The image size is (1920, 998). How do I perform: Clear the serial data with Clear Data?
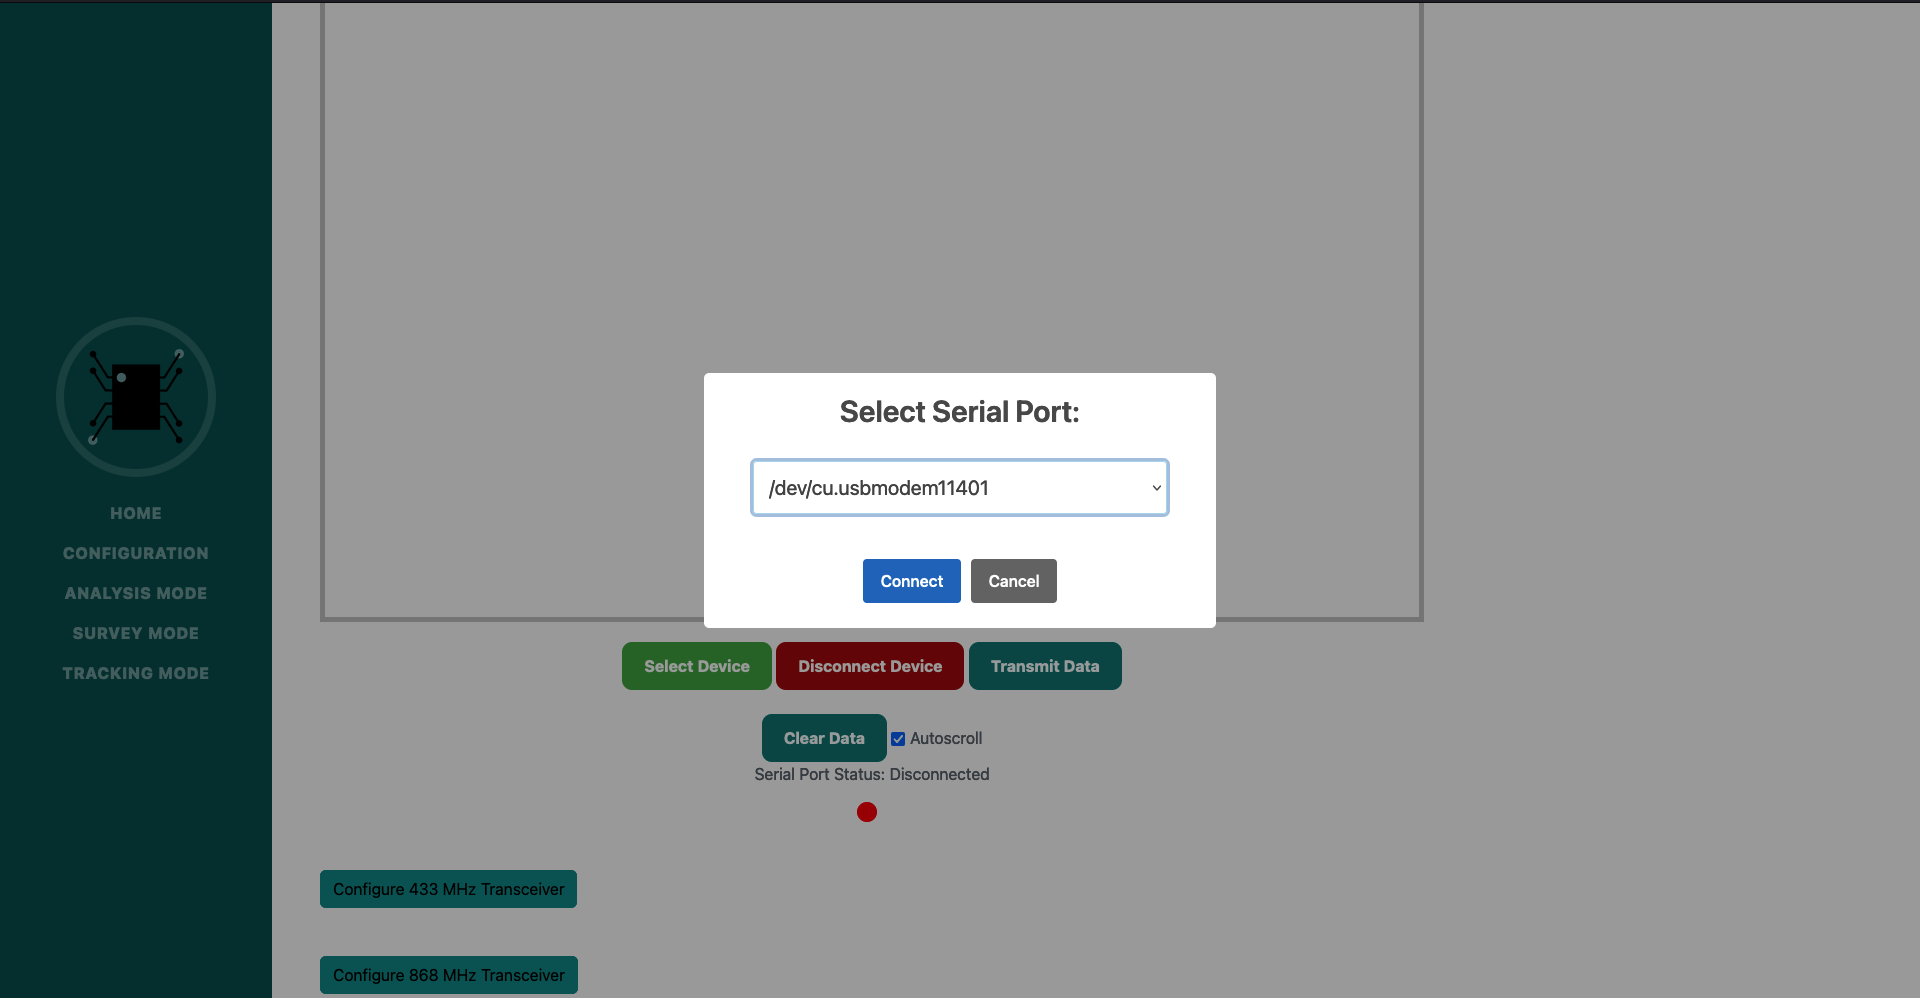823,738
